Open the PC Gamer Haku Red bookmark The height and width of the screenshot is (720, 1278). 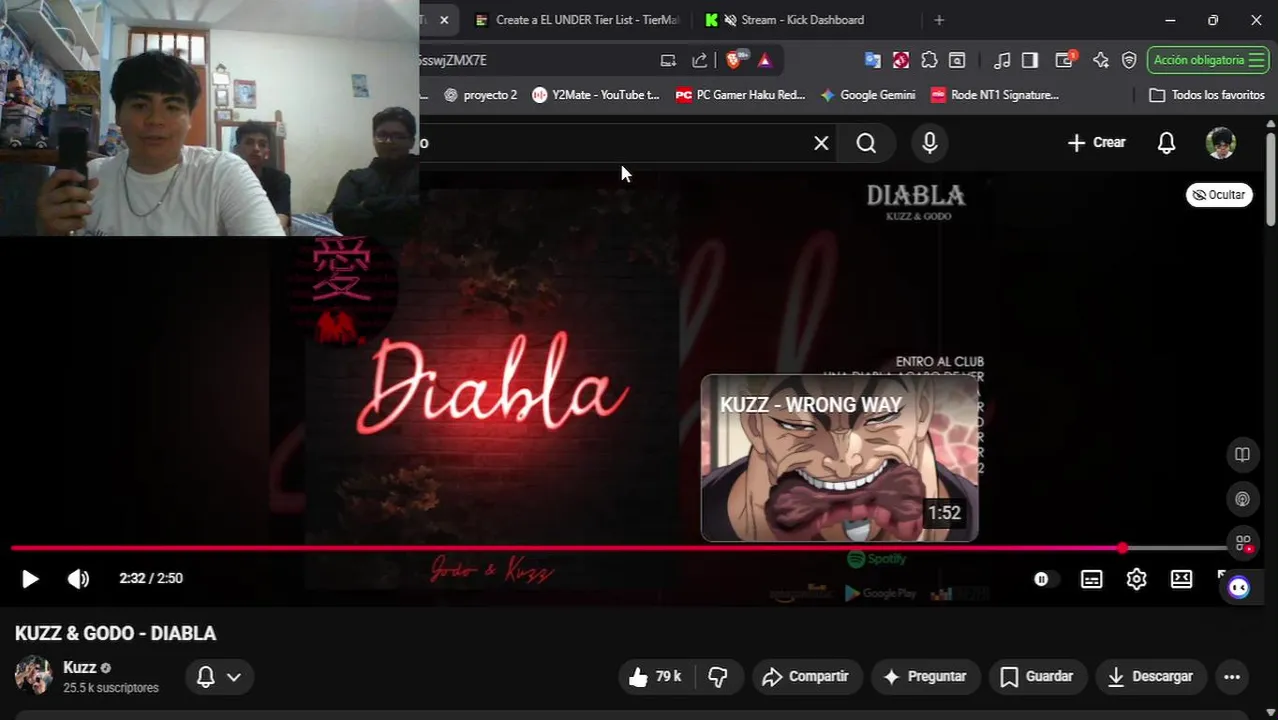click(x=740, y=95)
